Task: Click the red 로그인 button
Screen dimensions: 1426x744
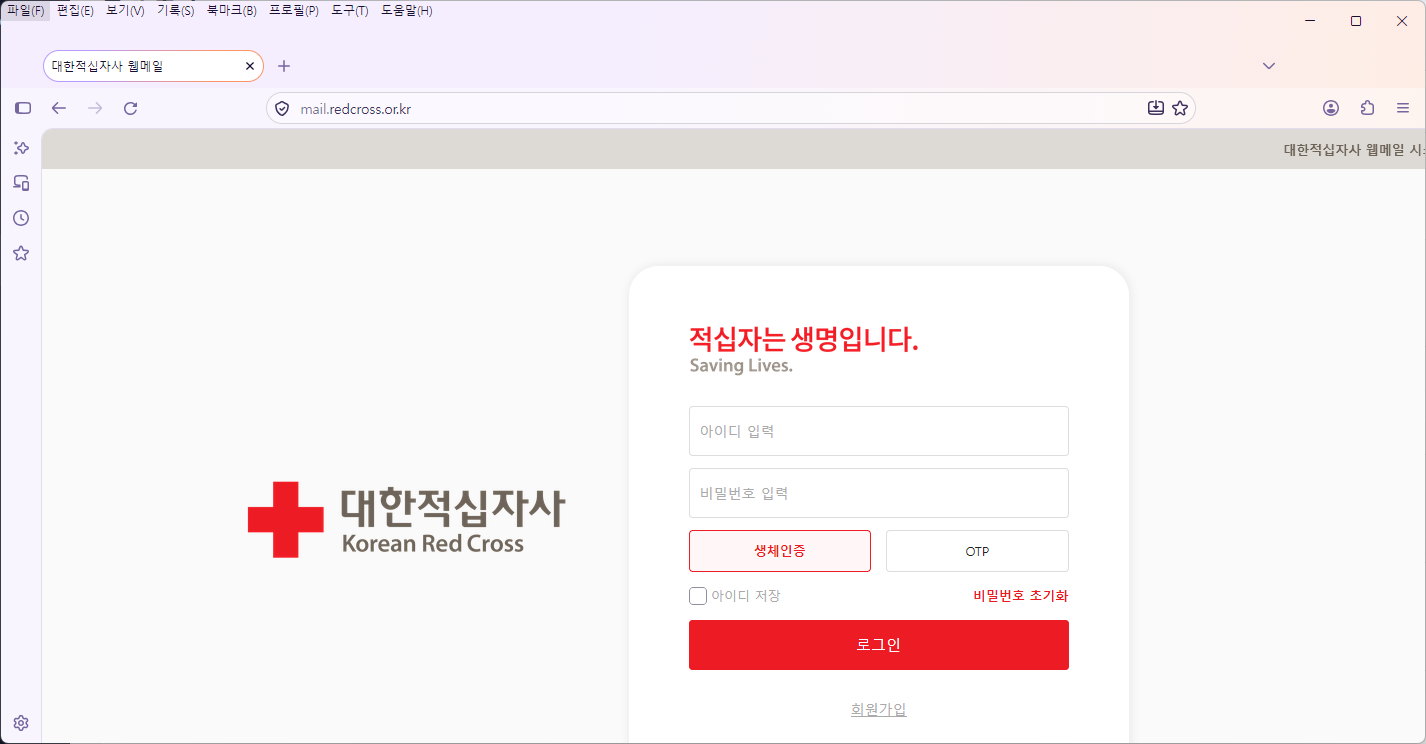Action: [879, 645]
